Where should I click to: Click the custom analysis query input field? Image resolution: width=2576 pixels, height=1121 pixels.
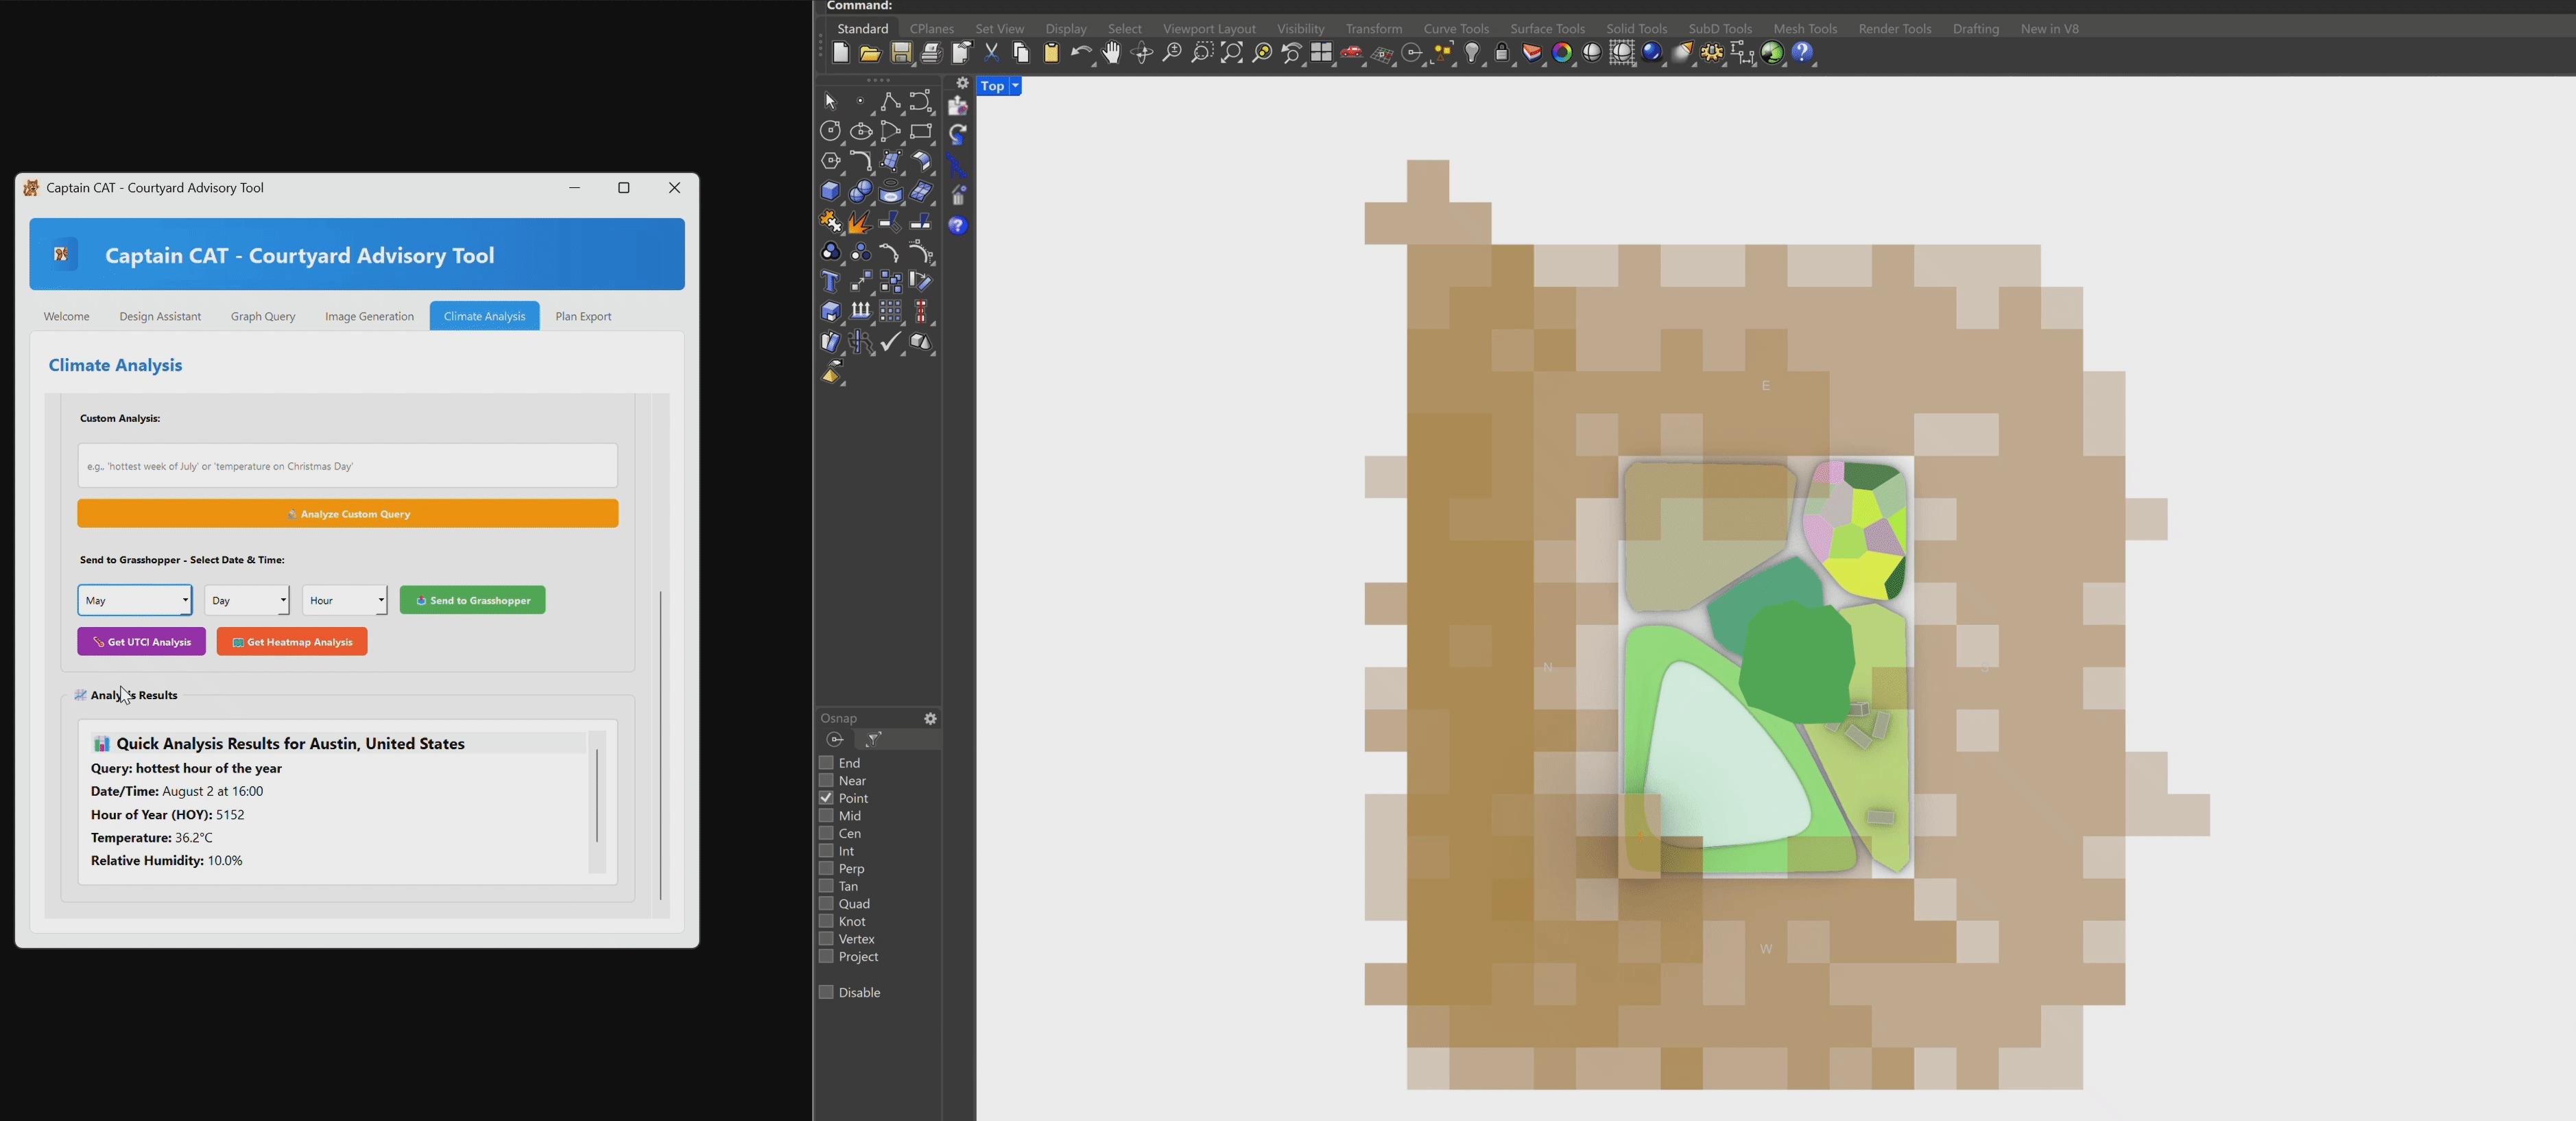(348, 466)
